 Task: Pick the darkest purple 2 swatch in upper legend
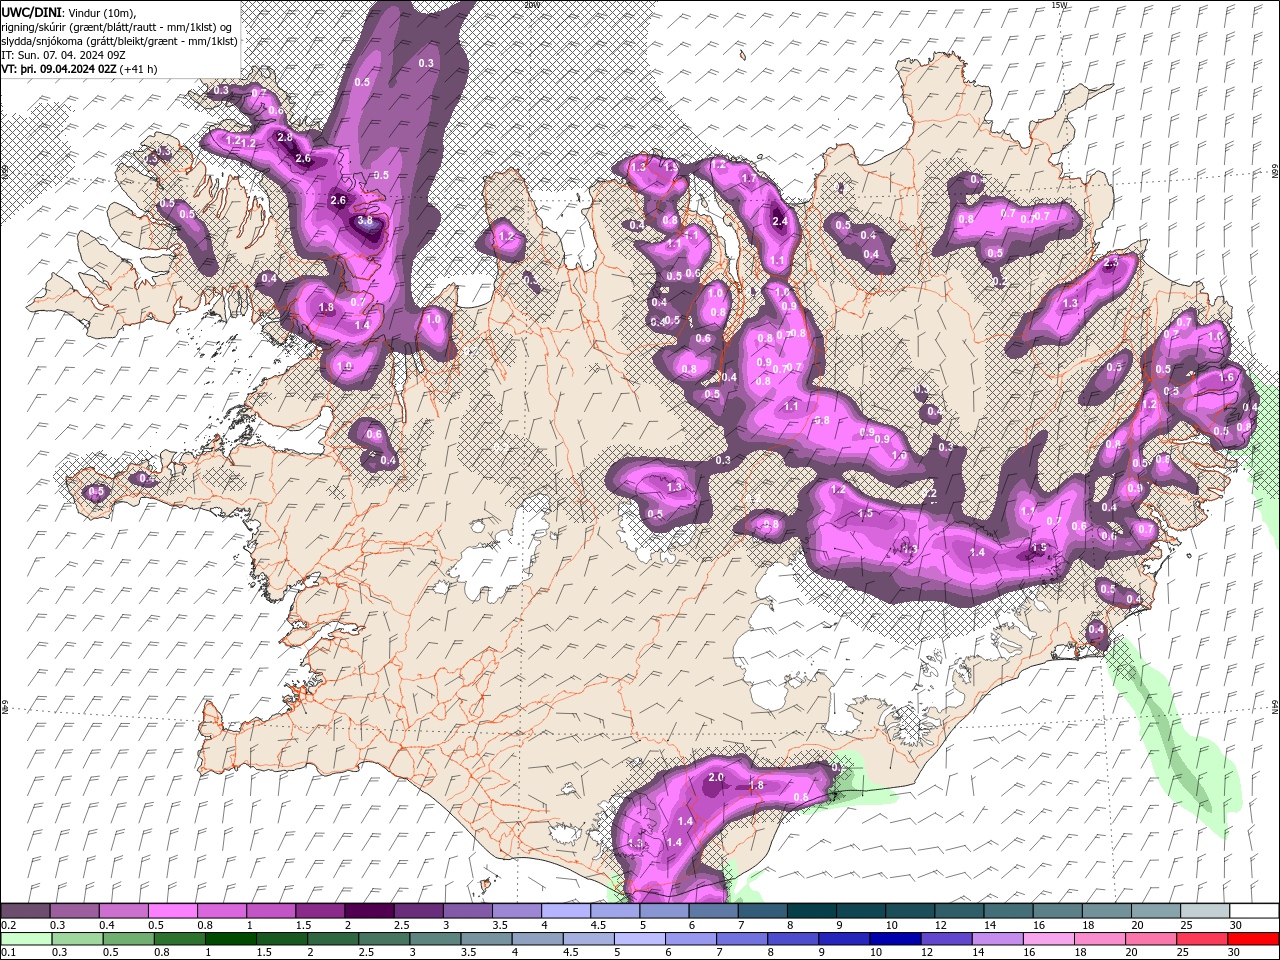pyautogui.click(x=369, y=911)
